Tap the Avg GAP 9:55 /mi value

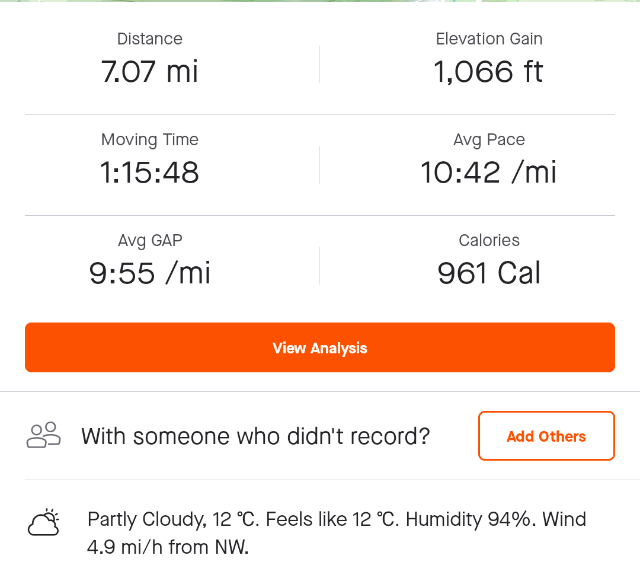click(150, 273)
